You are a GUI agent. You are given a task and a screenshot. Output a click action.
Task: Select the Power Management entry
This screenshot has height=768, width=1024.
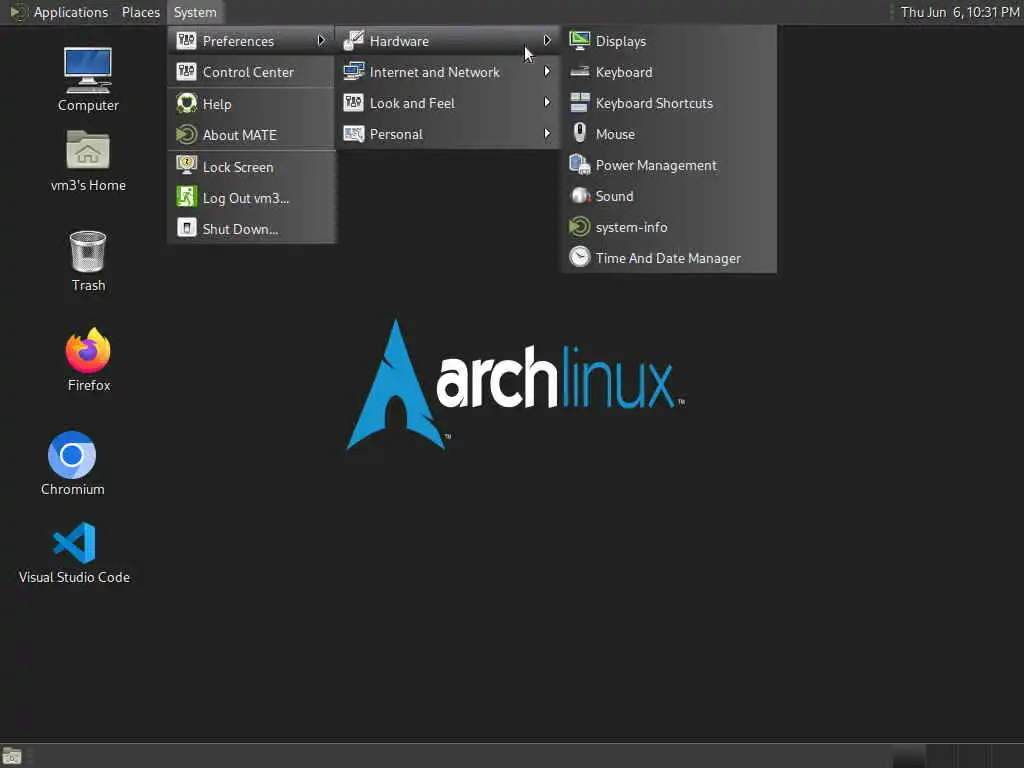point(669,165)
